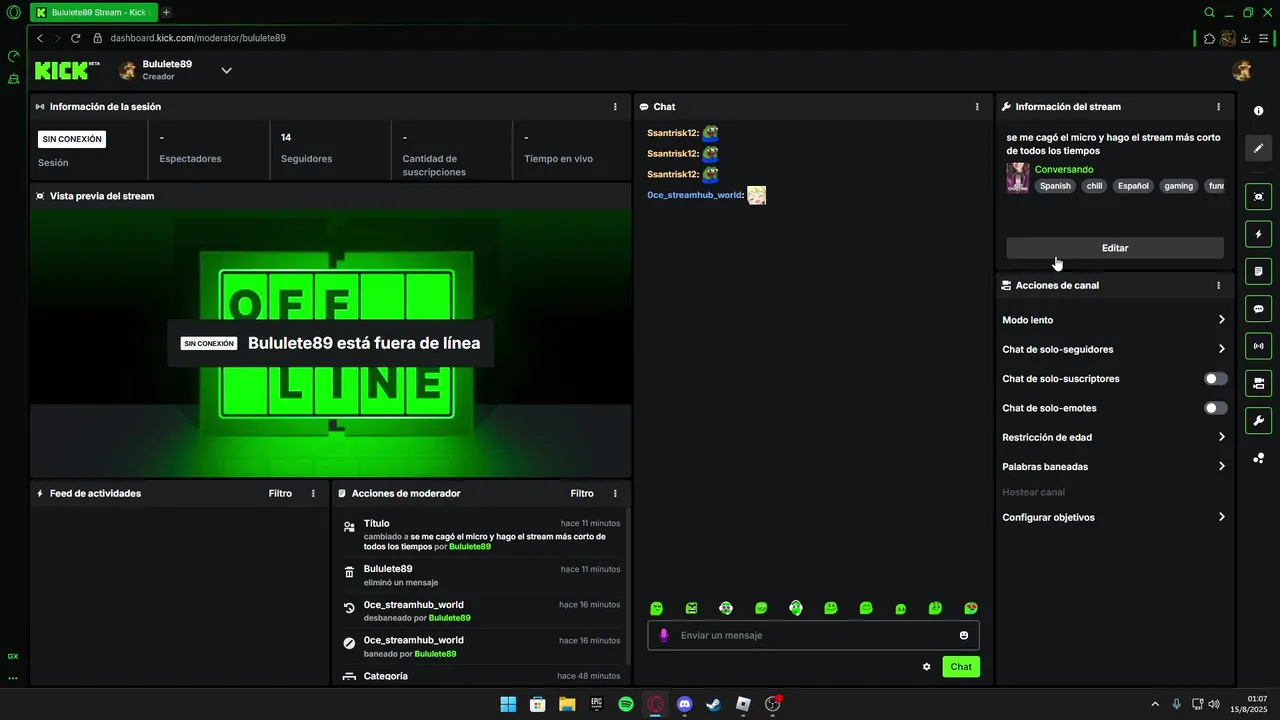Click the document notes icon in right sidebar
This screenshot has width=1280, height=720.
[1258, 271]
